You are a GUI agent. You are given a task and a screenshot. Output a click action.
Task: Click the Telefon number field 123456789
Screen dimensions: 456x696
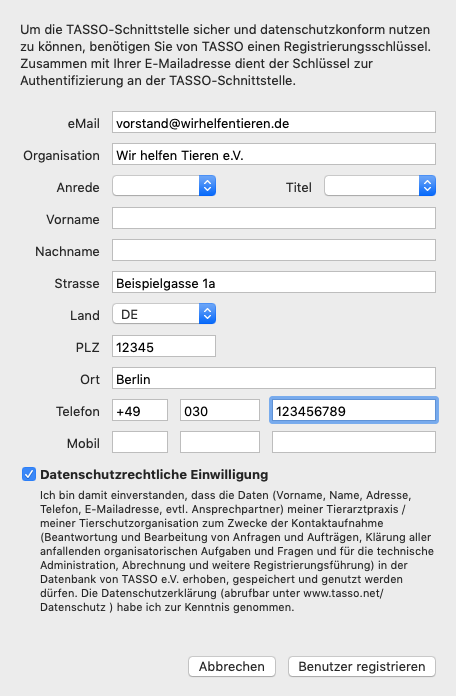[354, 410]
